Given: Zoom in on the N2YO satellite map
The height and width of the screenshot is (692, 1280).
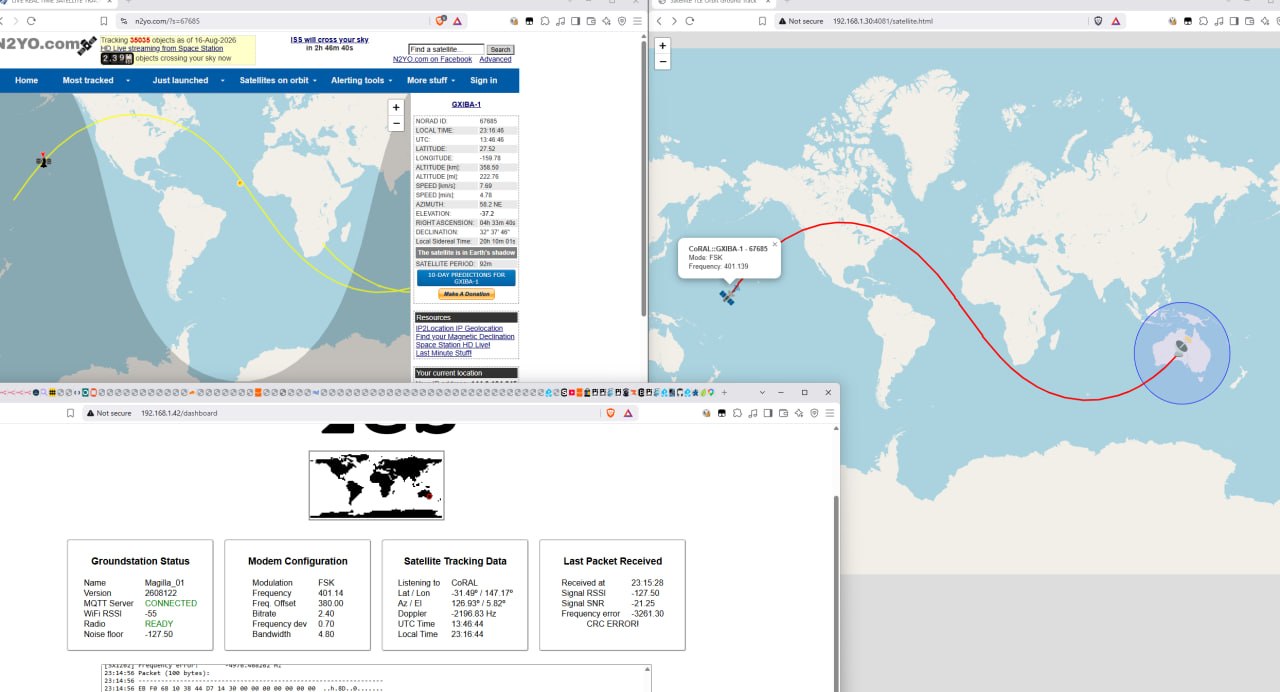Looking at the screenshot, I should (x=396, y=107).
